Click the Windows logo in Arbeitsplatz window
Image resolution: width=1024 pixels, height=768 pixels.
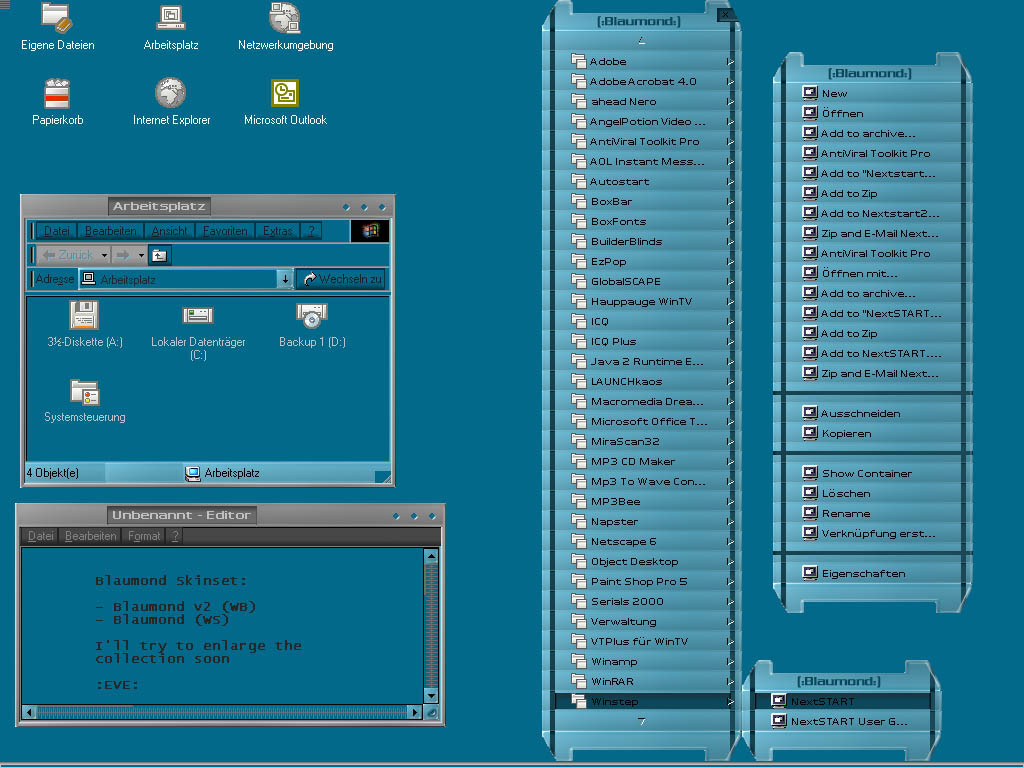(370, 231)
